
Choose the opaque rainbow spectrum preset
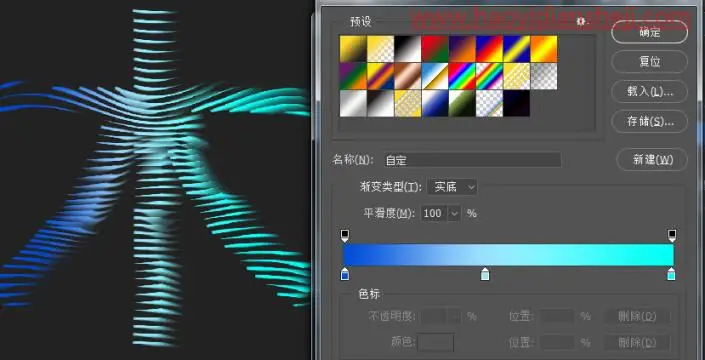[x=462, y=76]
